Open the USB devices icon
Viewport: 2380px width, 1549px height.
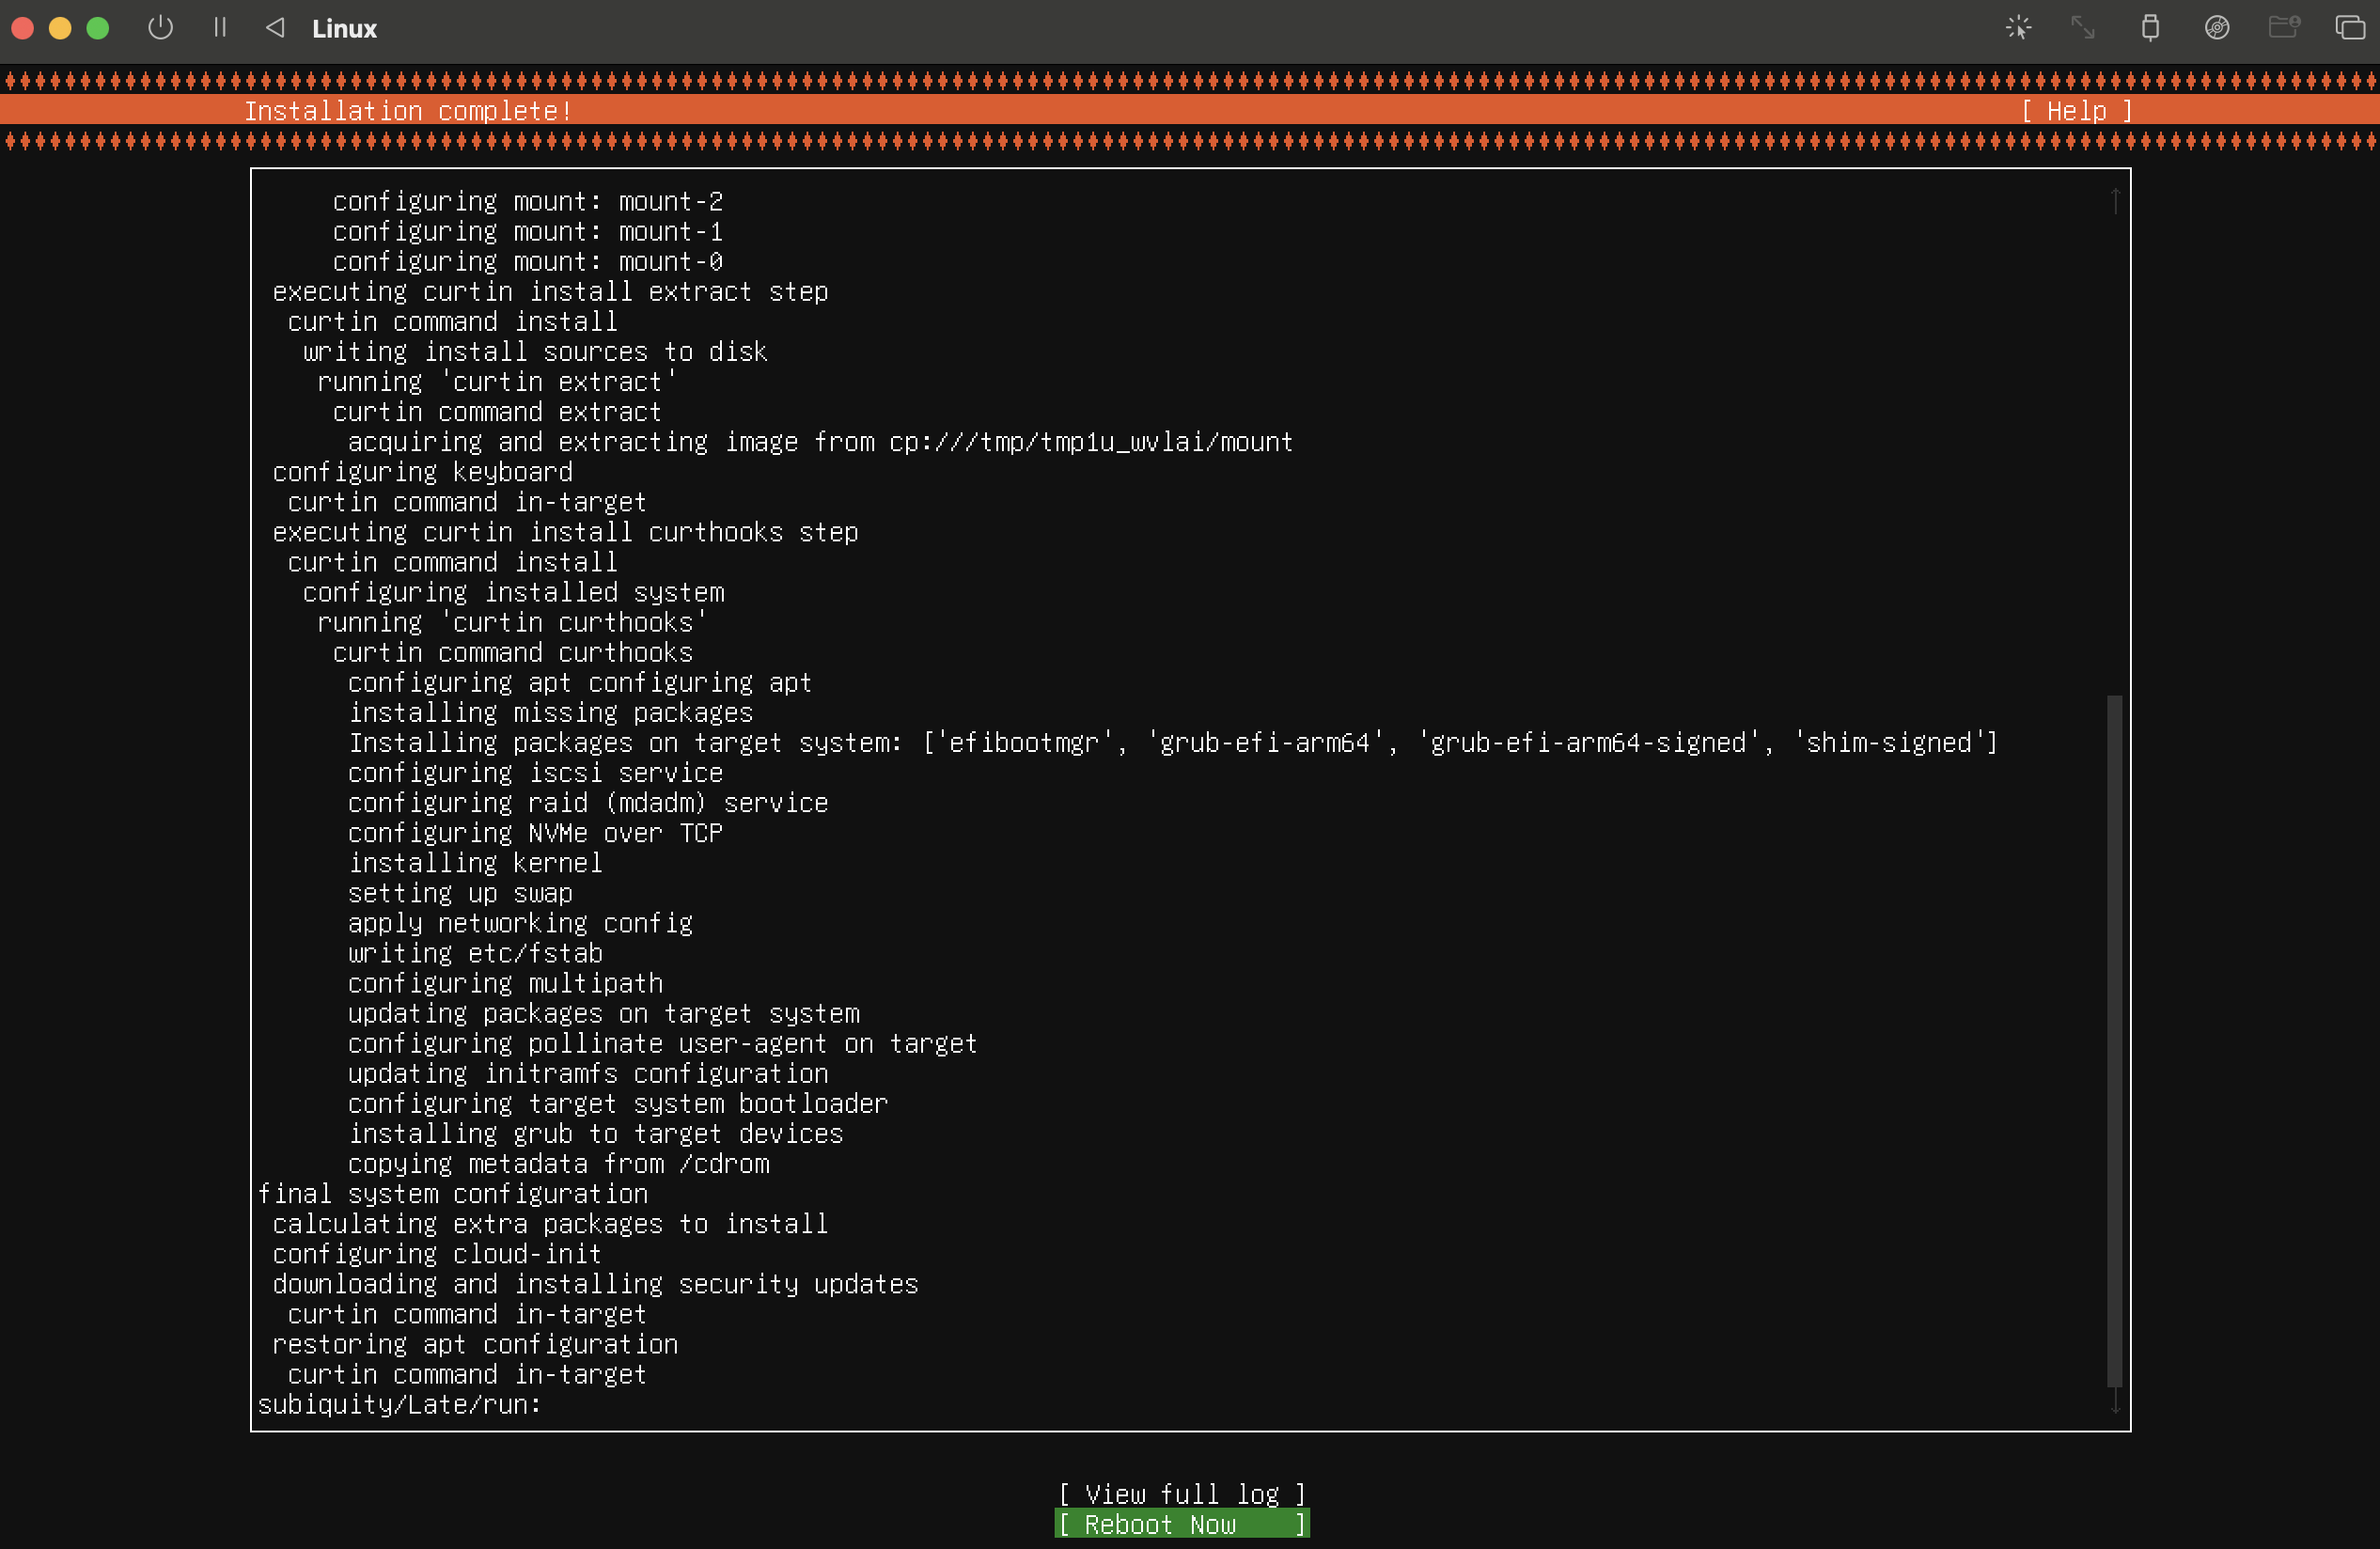pos(2150,28)
